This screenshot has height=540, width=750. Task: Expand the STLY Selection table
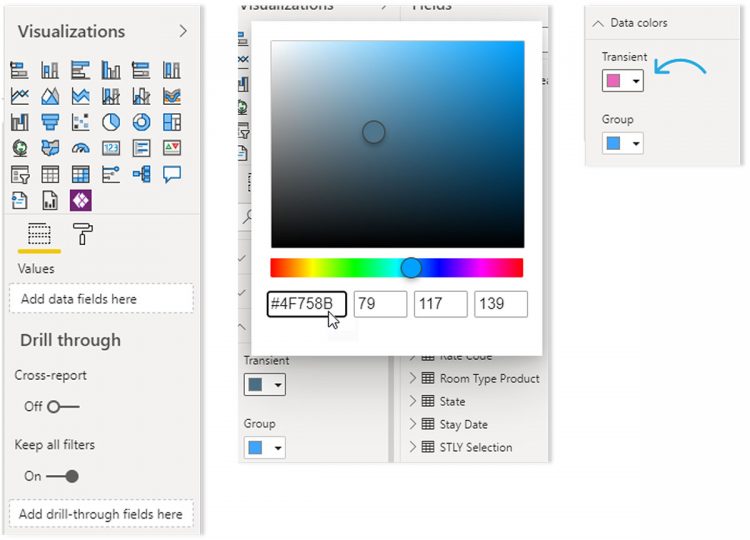coord(412,447)
